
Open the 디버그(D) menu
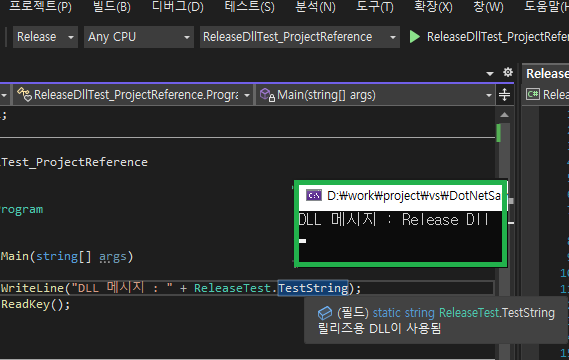point(177,7)
